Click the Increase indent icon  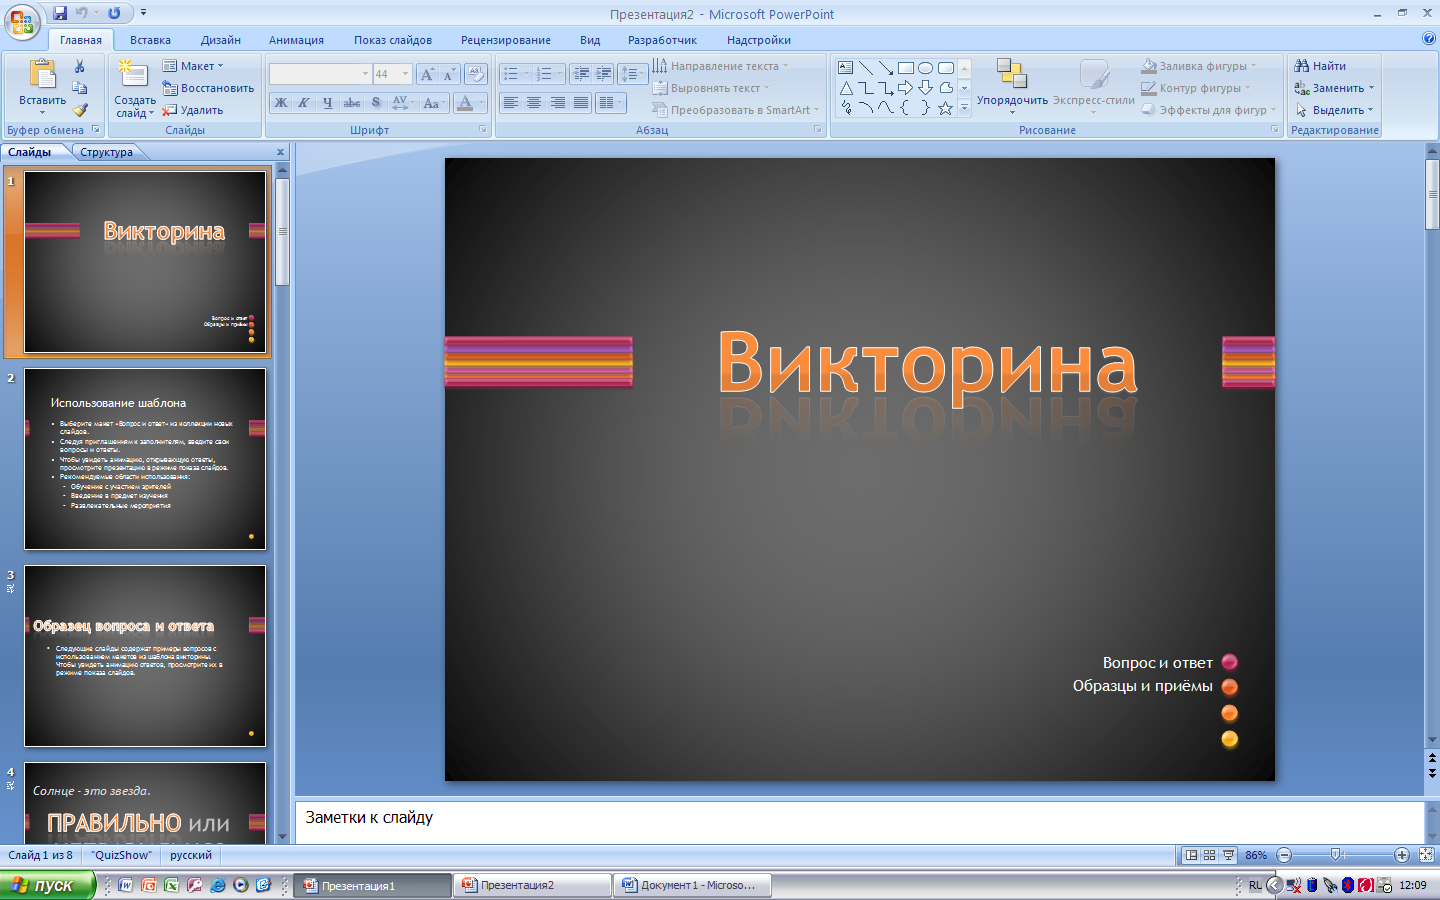click(603, 74)
